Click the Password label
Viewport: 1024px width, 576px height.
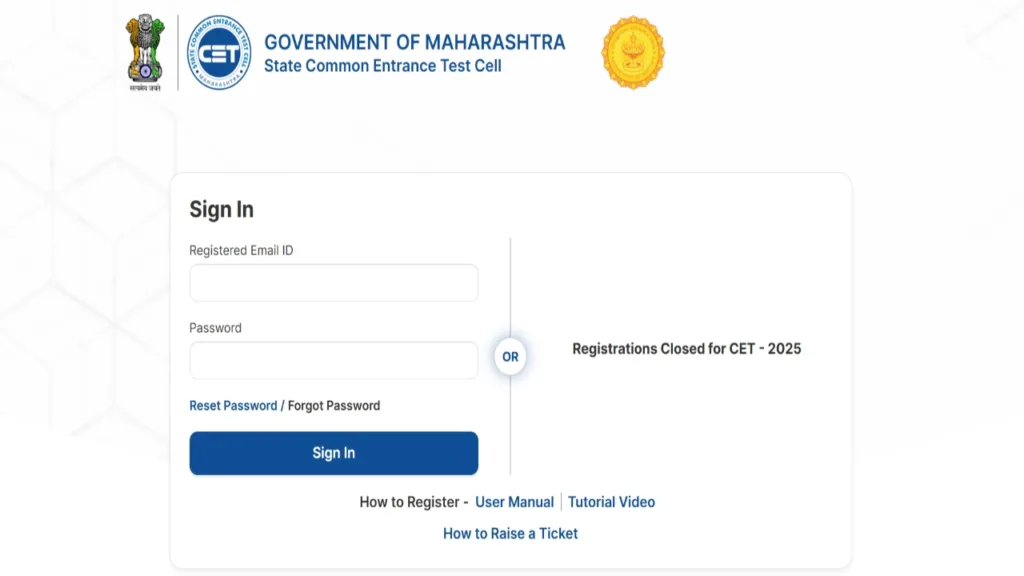point(214,327)
